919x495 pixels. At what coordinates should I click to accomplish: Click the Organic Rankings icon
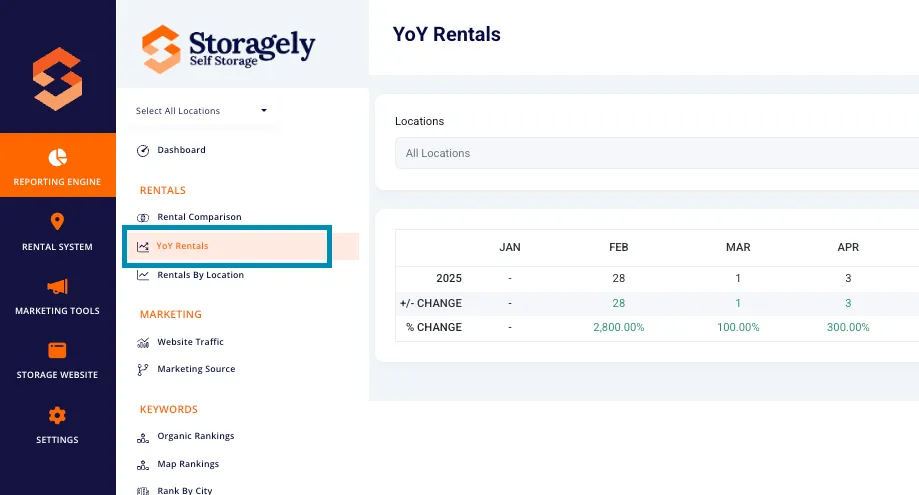[x=143, y=437]
